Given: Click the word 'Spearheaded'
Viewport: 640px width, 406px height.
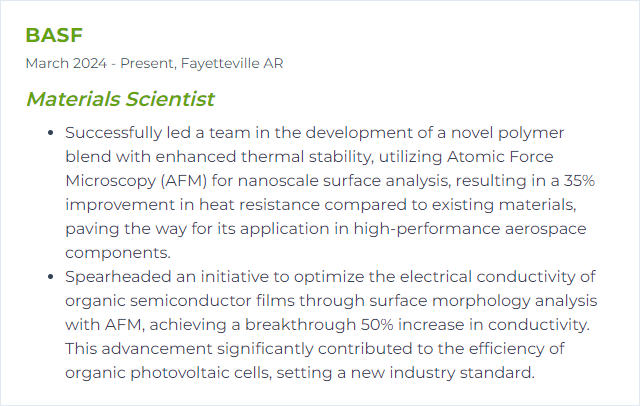Looking at the screenshot, I should (x=118, y=277).
